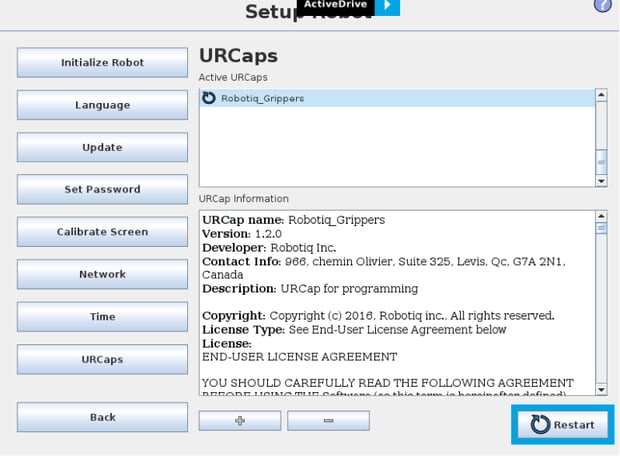Click the 'Description: URCap for programming' line

310,289
